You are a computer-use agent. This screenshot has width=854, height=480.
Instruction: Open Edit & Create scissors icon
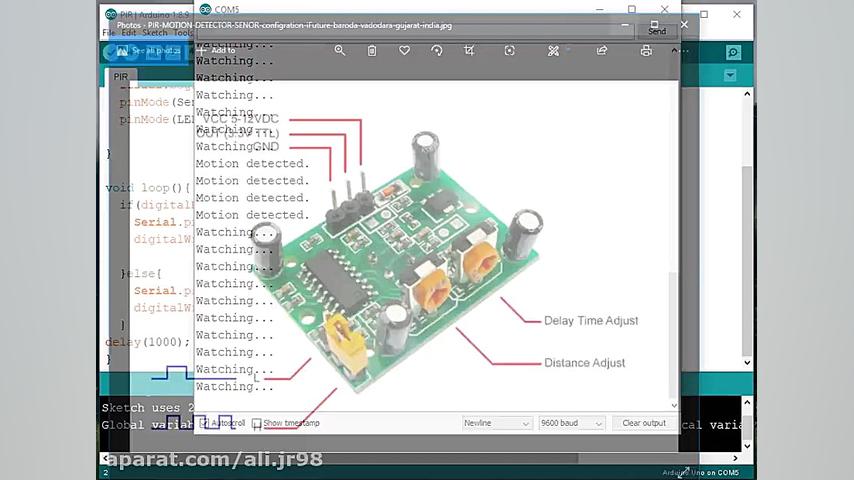(553, 51)
